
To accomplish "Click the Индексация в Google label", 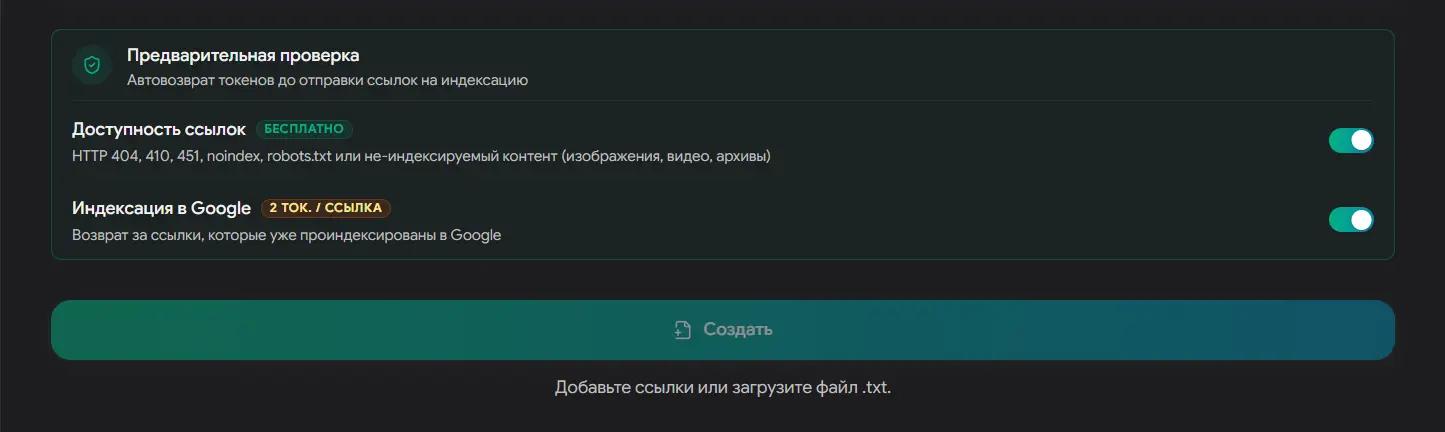I will (x=161, y=208).
